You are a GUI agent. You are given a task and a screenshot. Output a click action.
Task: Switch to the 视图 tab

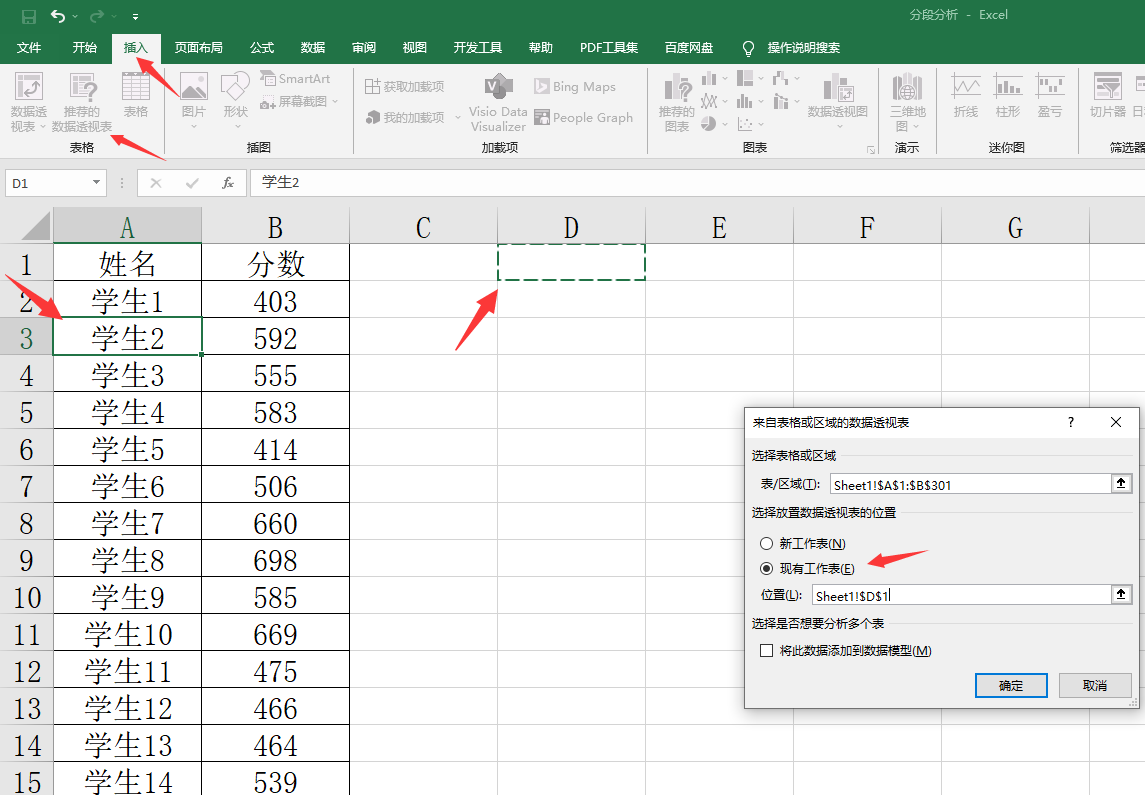pos(414,47)
